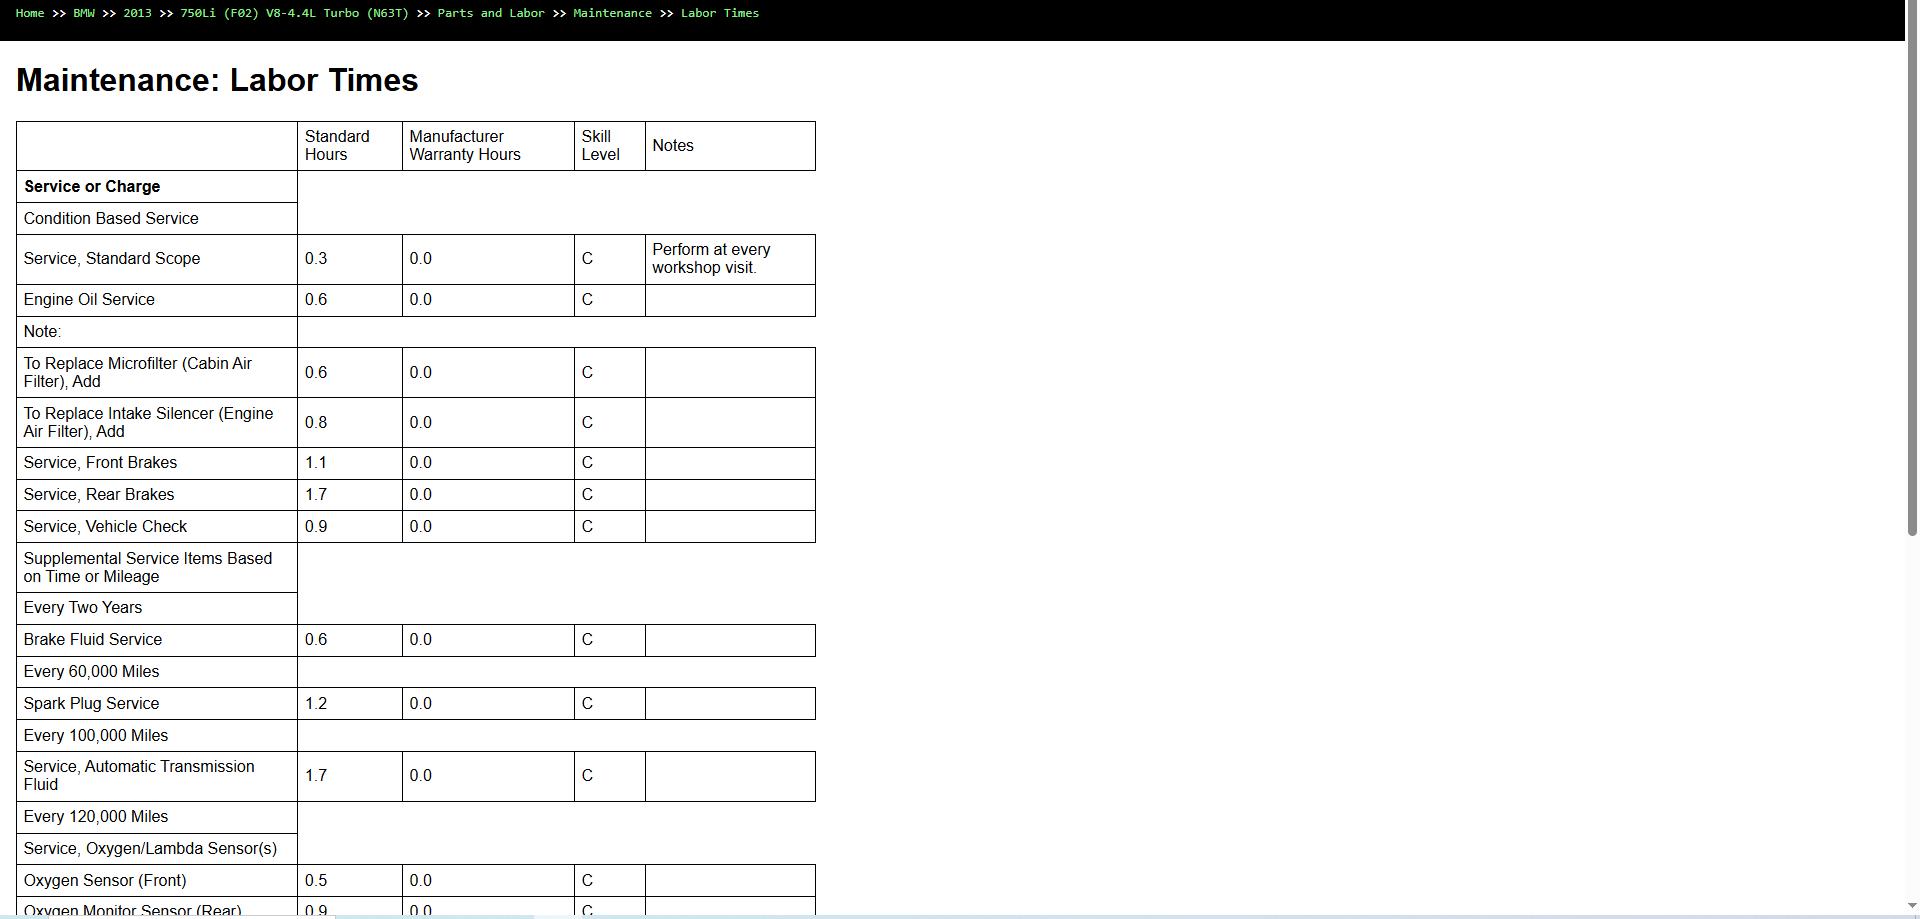Click the Service, Automatic Transmission Fluid label
The height and width of the screenshot is (919, 1920).
[139, 776]
